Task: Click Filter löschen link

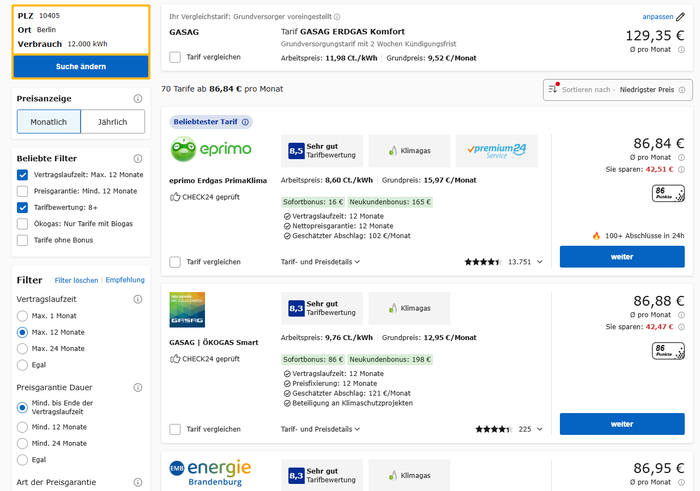Action: (x=76, y=280)
